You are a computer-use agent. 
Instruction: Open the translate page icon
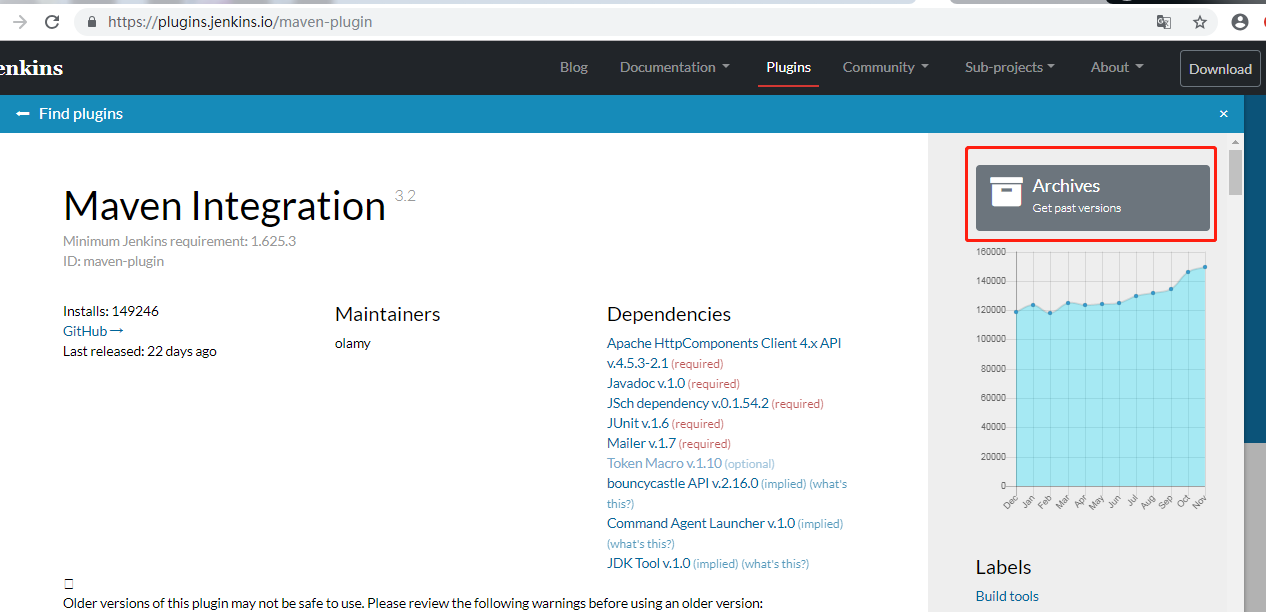click(x=1164, y=22)
